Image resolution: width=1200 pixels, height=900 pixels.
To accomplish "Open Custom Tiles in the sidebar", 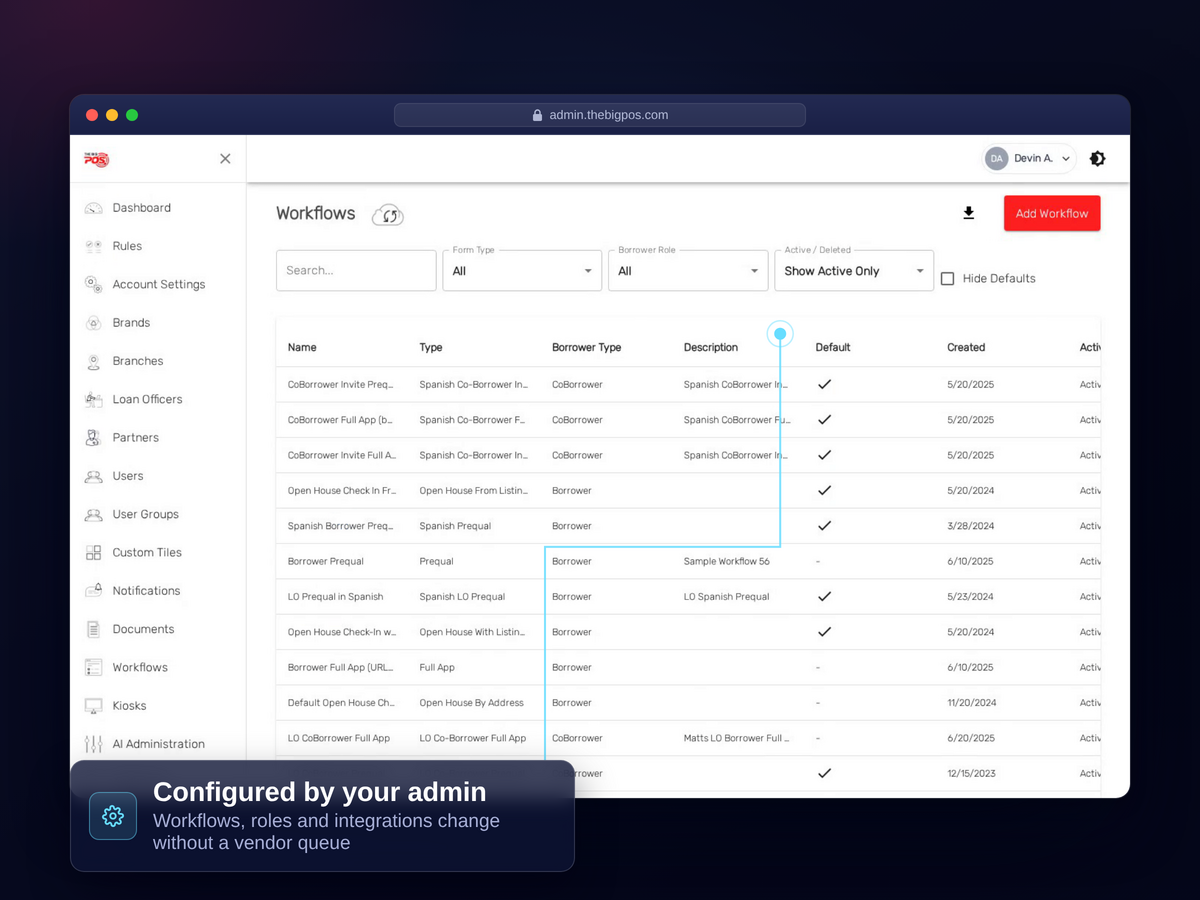I will point(147,553).
